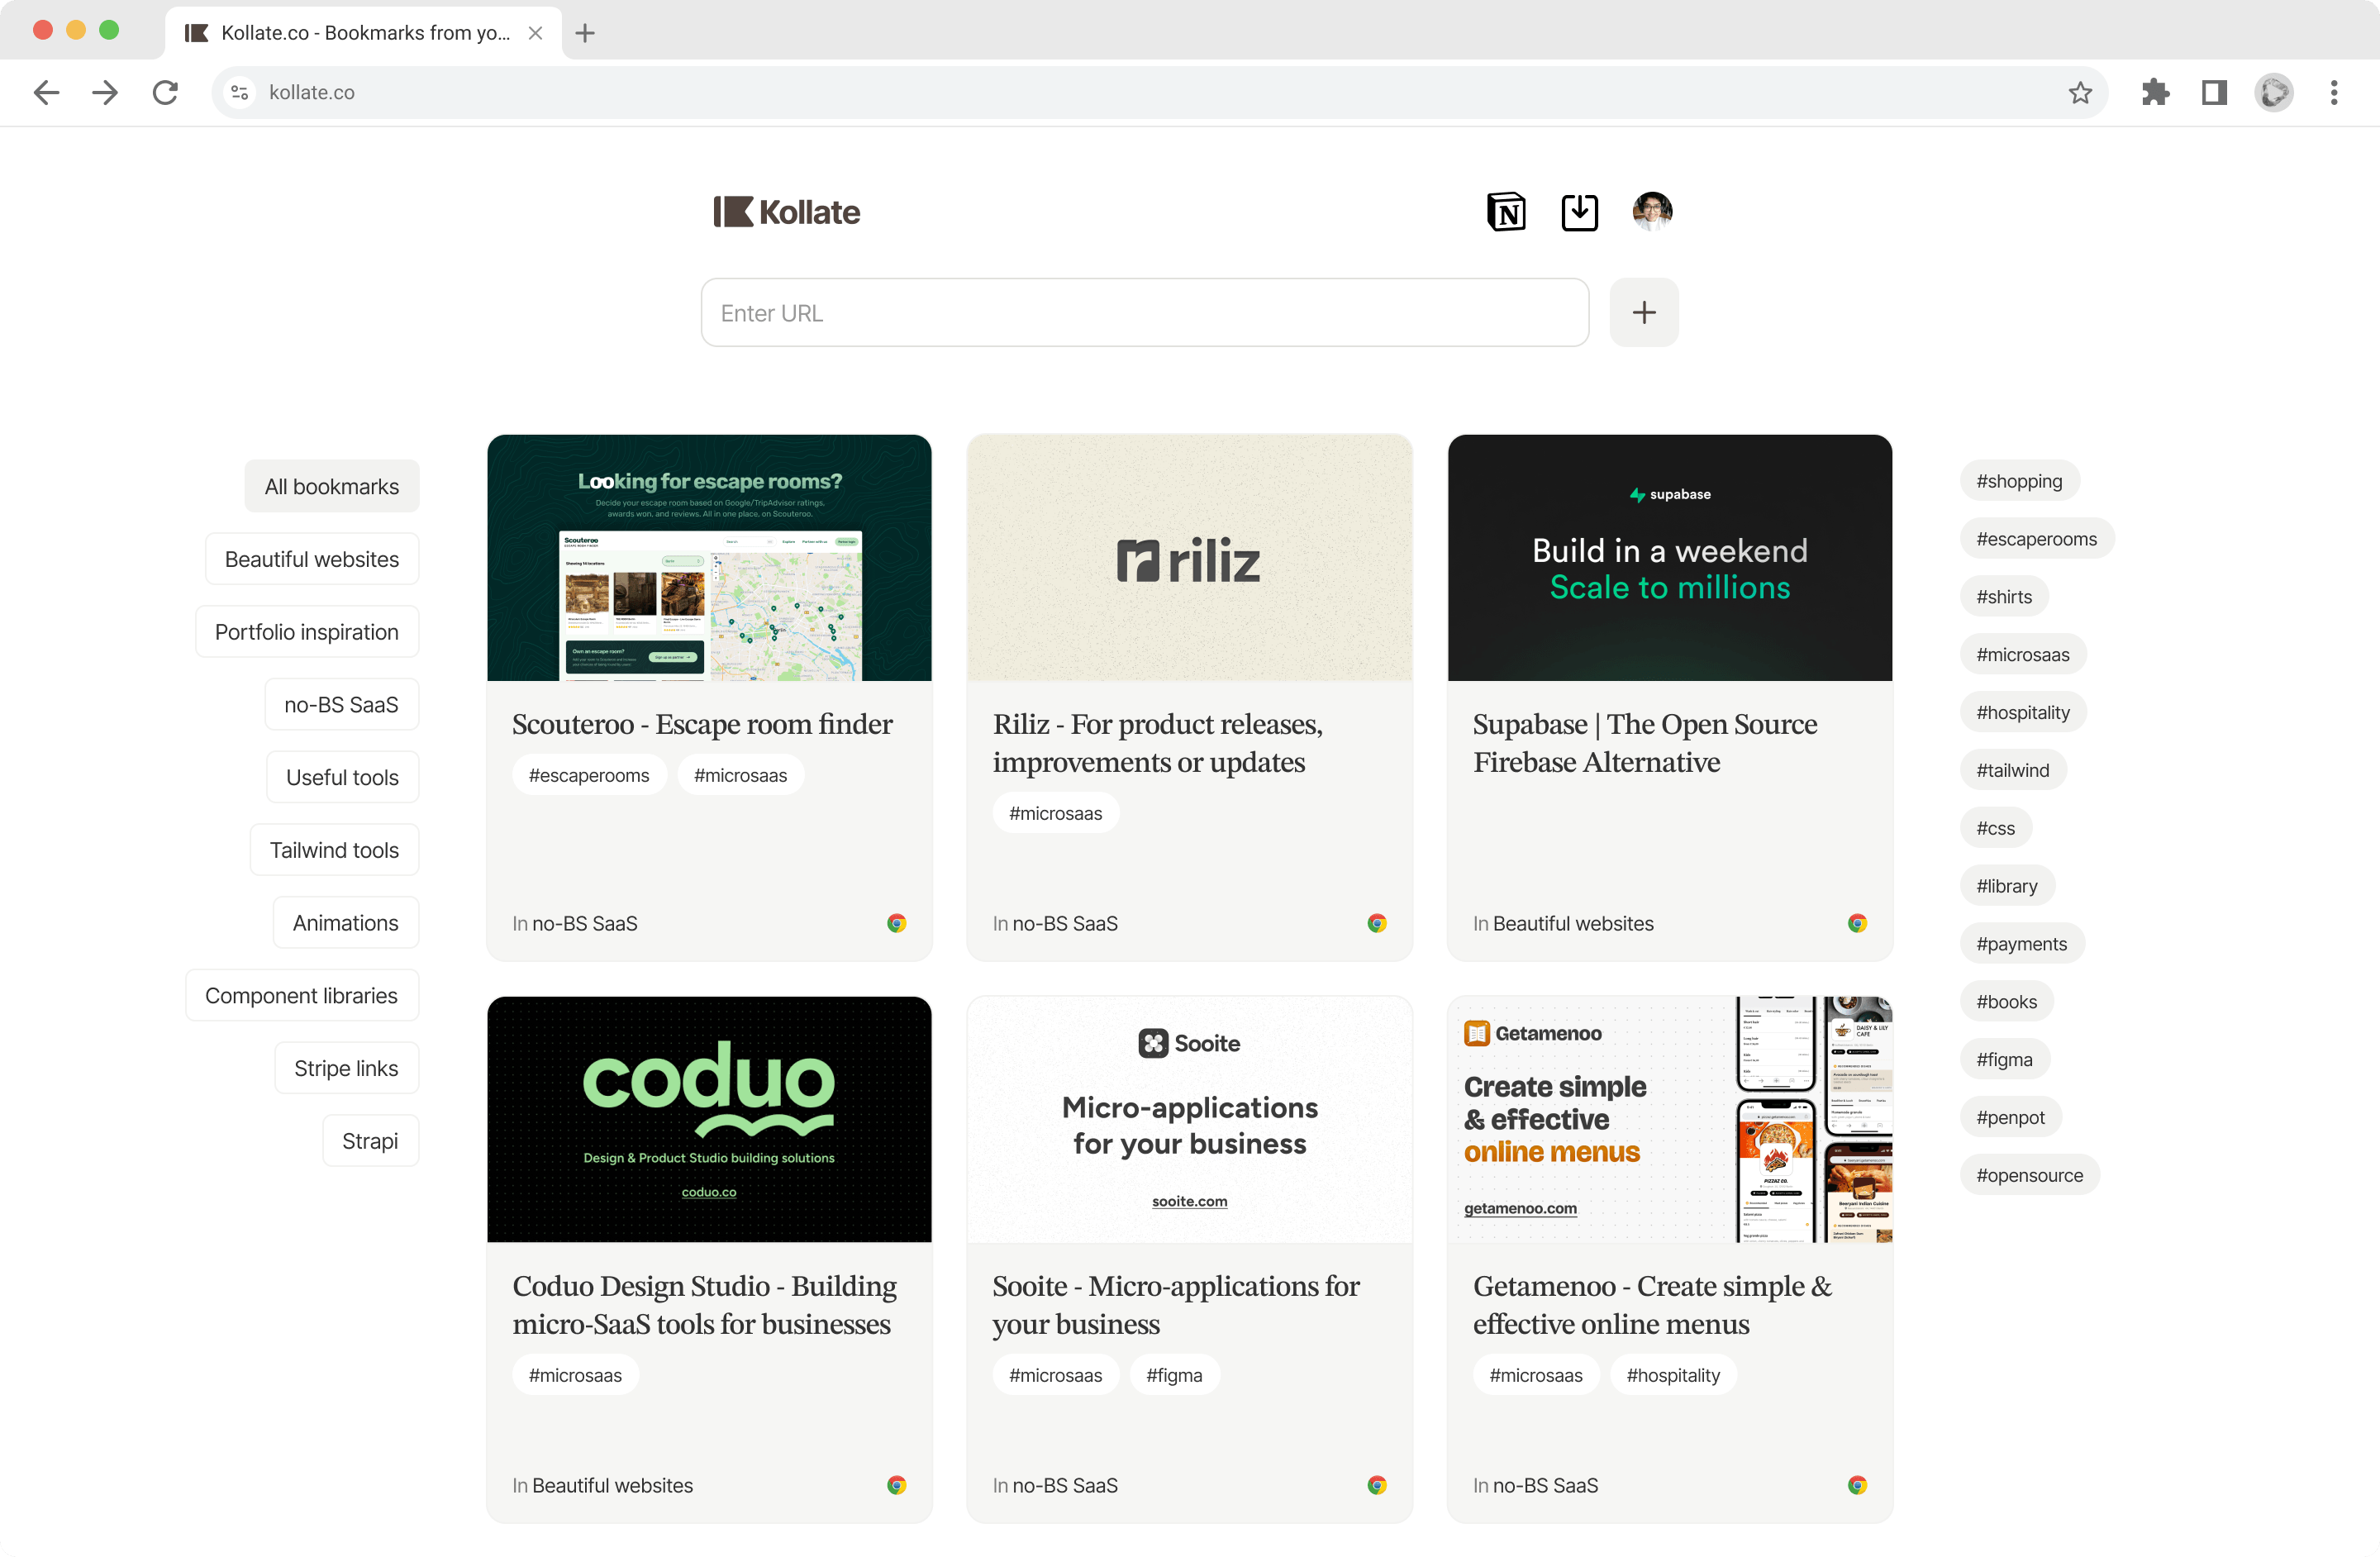The height and width of the screenshot is (1557, 2380).
Task: Bookmark this page with the star icon
Action: [x=2080, y=93]
